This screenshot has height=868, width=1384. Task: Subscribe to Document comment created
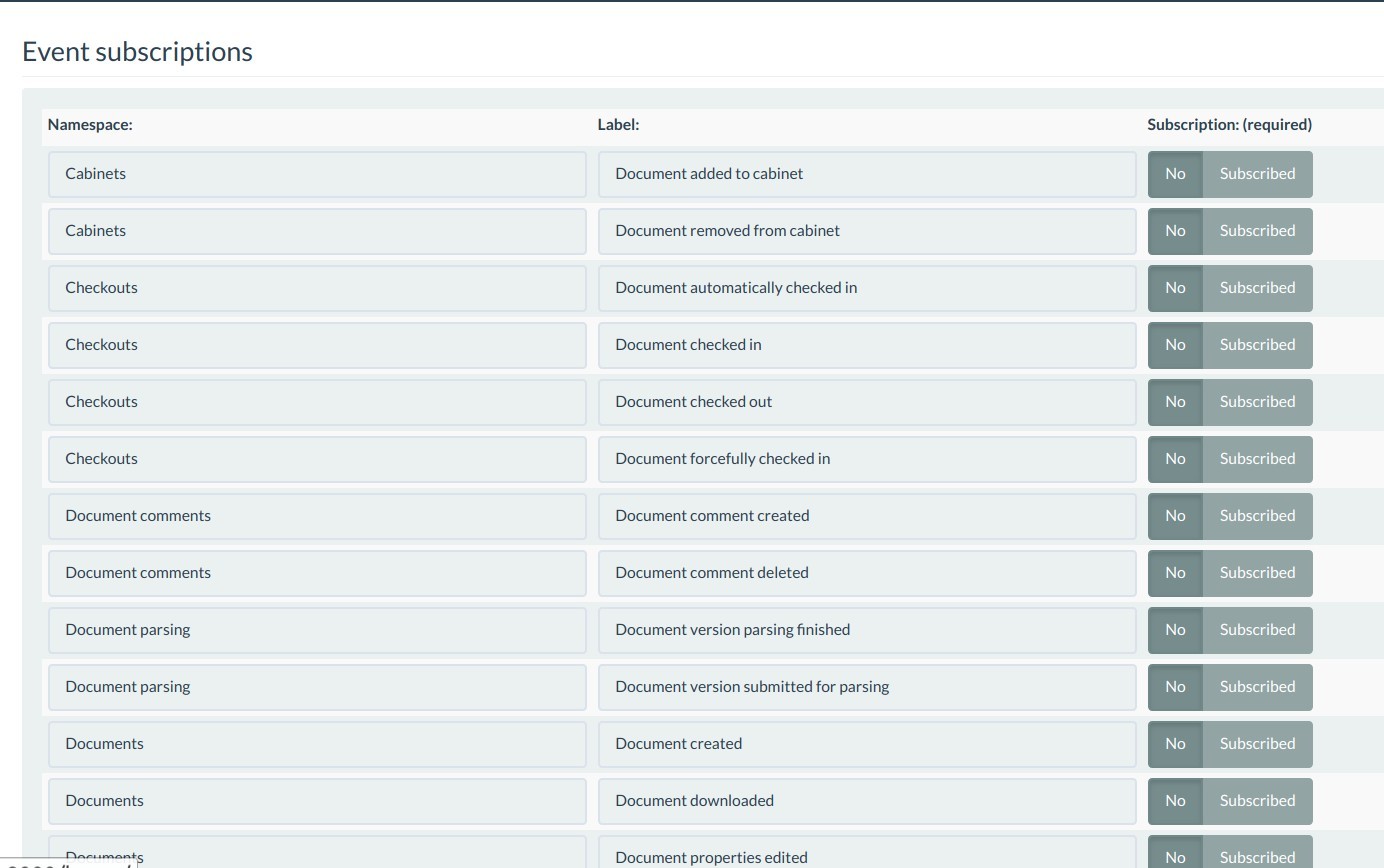pos(1257,516)
